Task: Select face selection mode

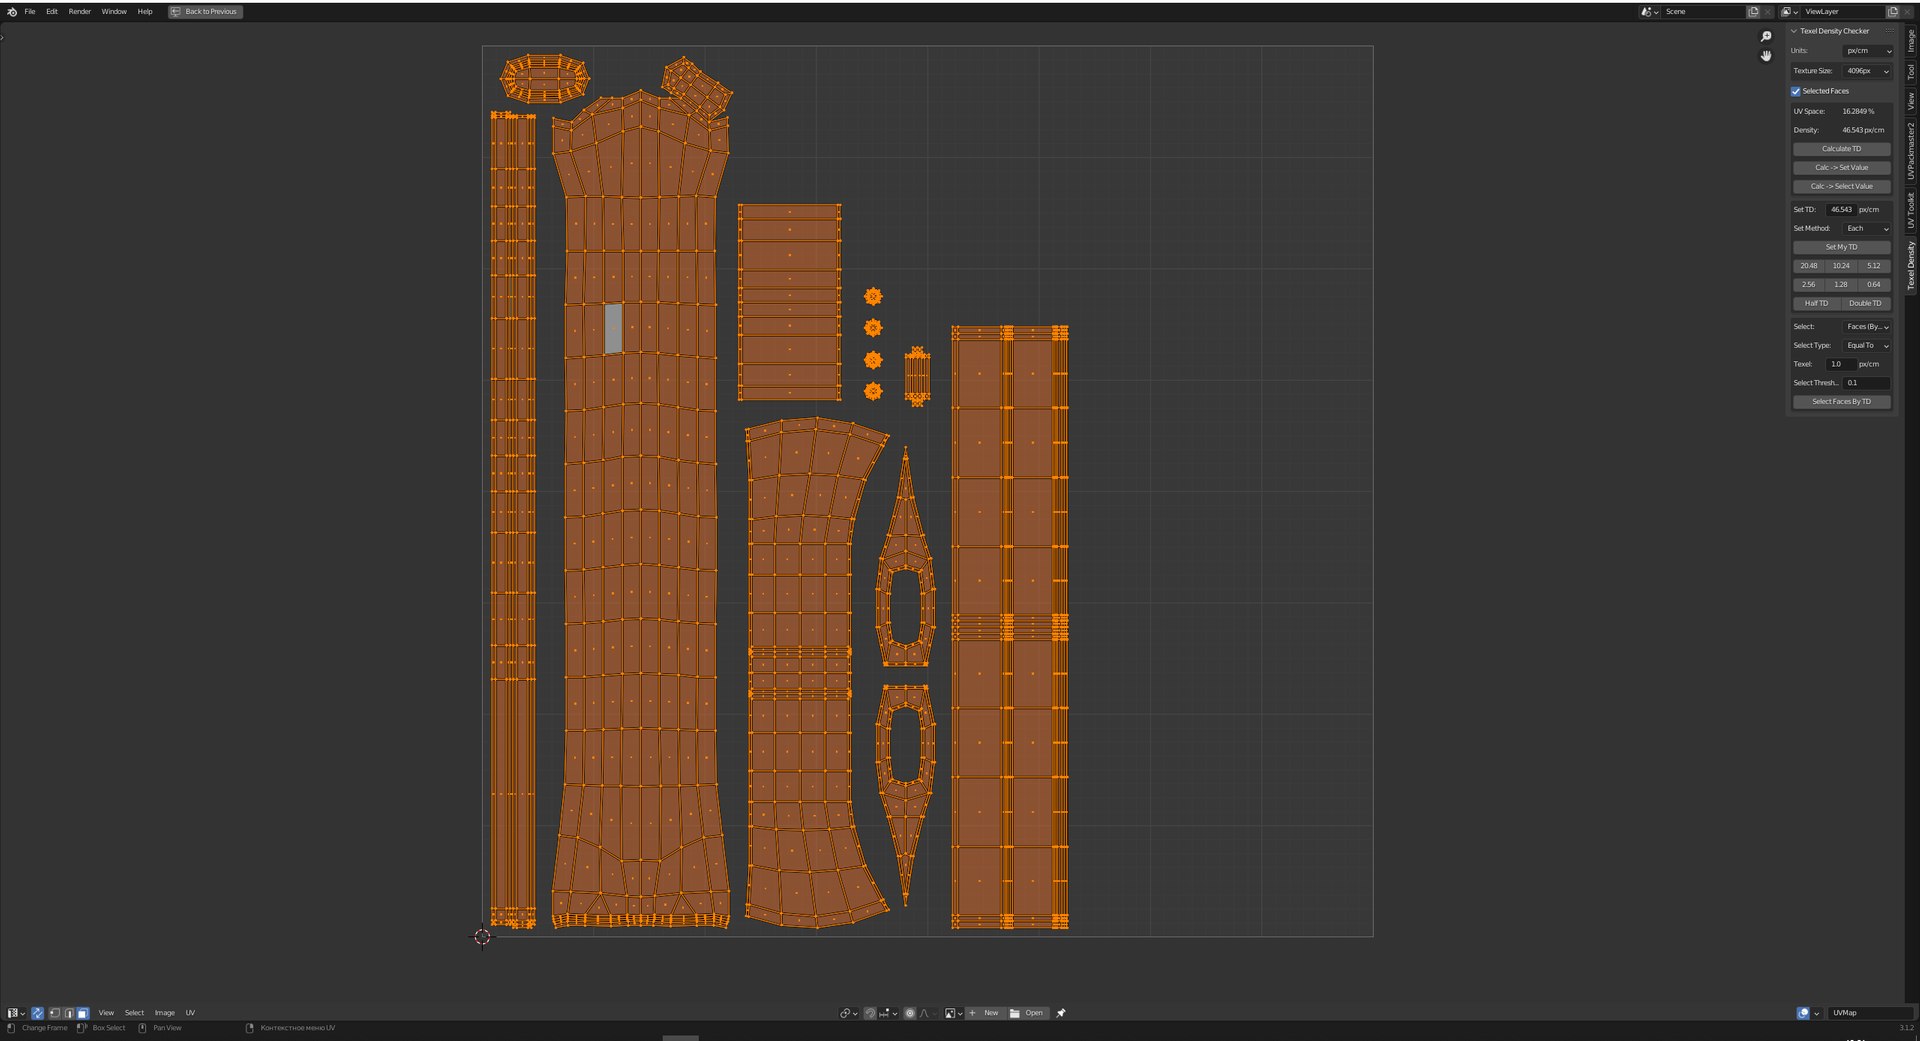Action: pyautogui.click(x=83, y=1013)
